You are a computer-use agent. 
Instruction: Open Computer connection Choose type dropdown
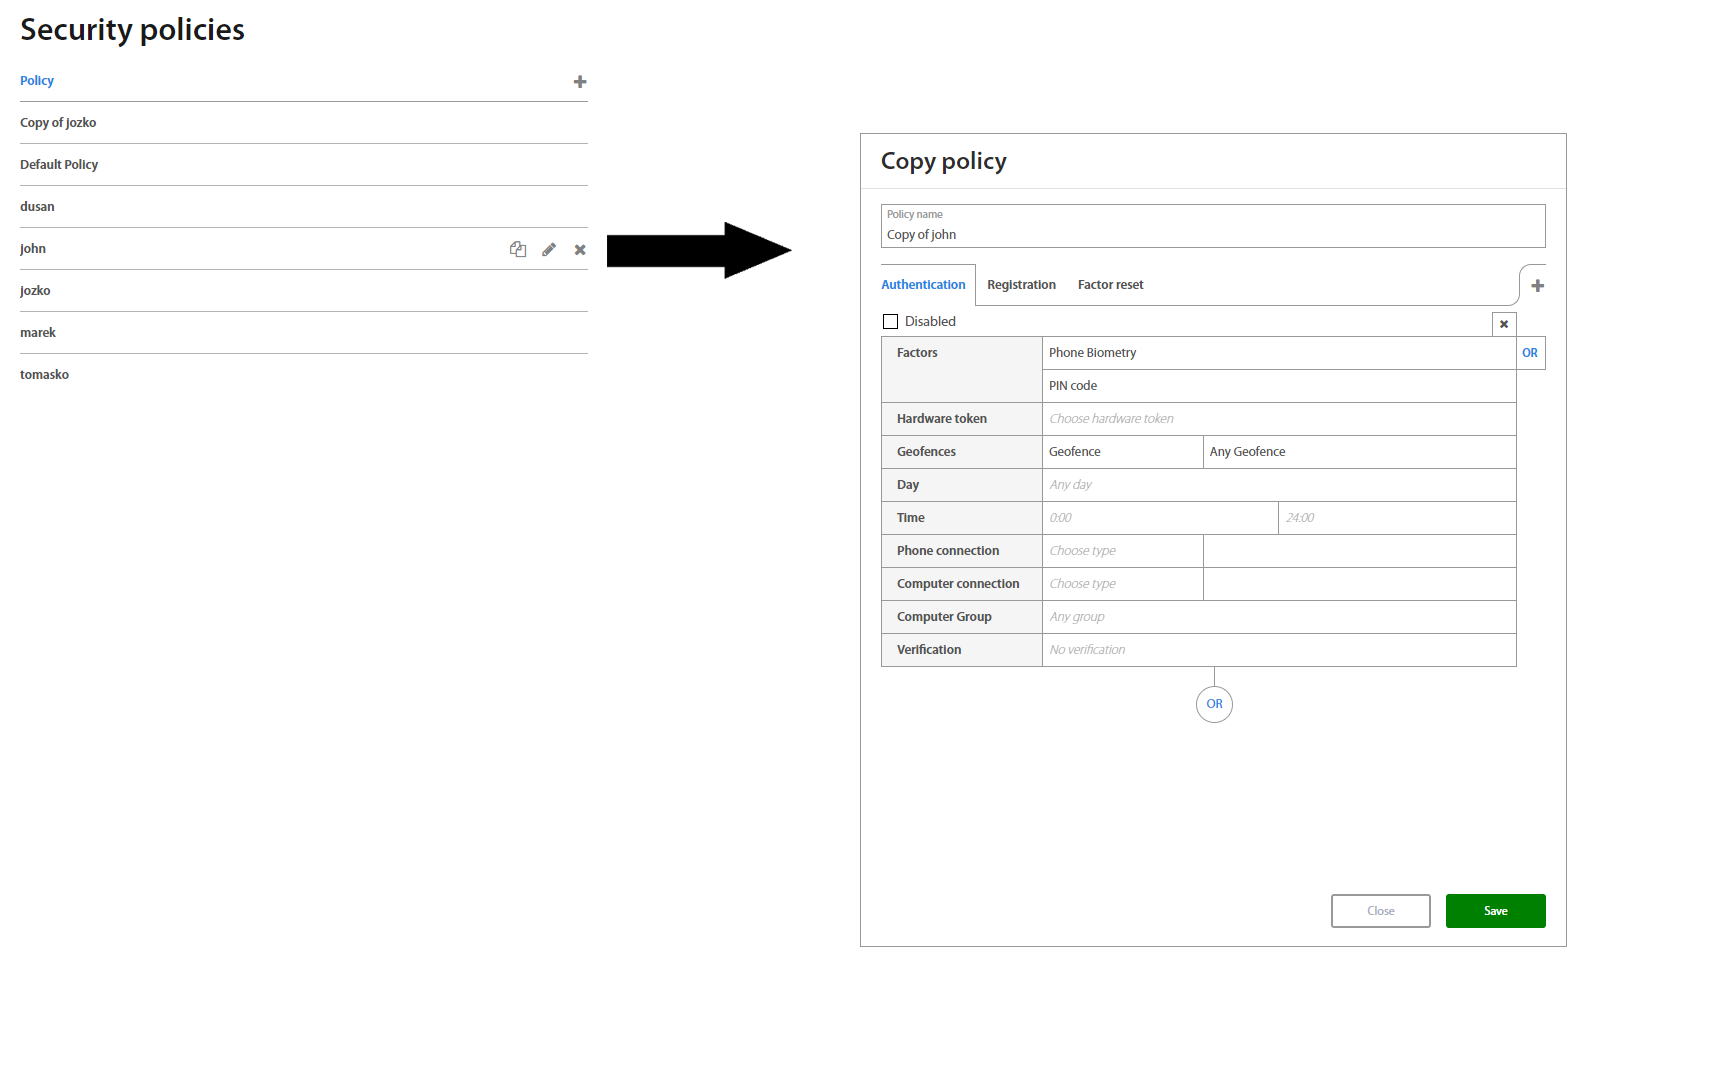point(1122,584)
